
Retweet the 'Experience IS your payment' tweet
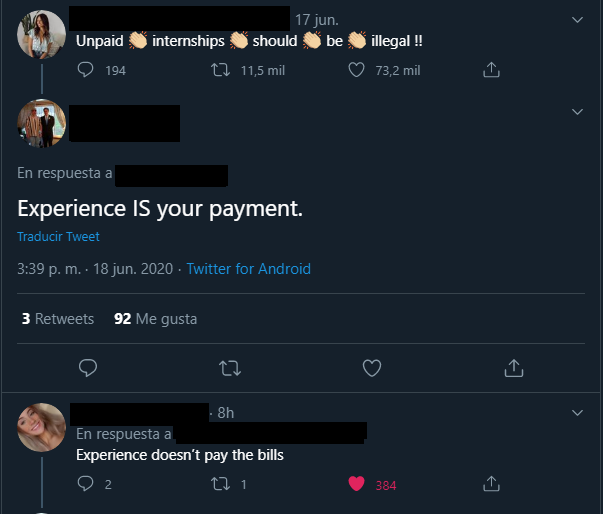(229, 368)
